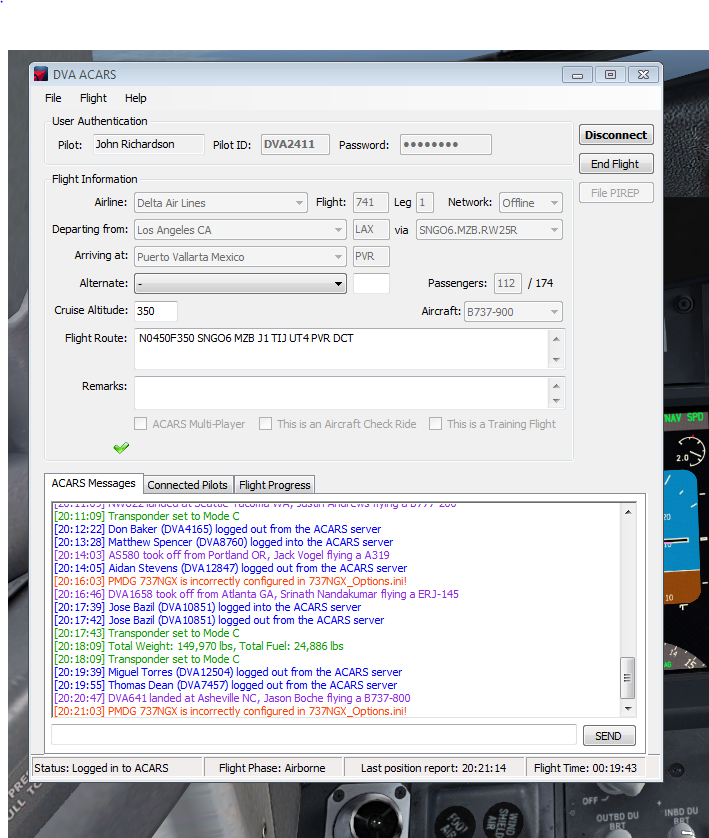
Task: Open the Help menu
Action: 135,98
